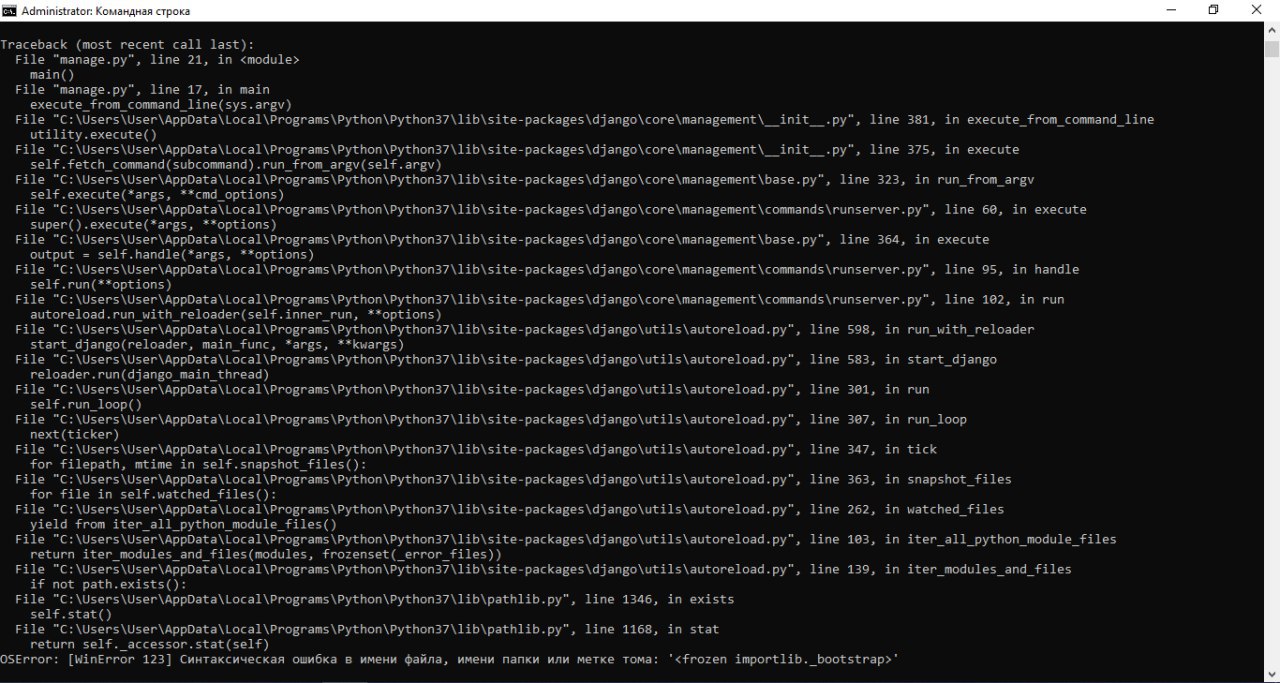Click the '__init__.py line 381' file line
The width and height of the screenshot is (1280, 683).
click(x=584, y=120)
